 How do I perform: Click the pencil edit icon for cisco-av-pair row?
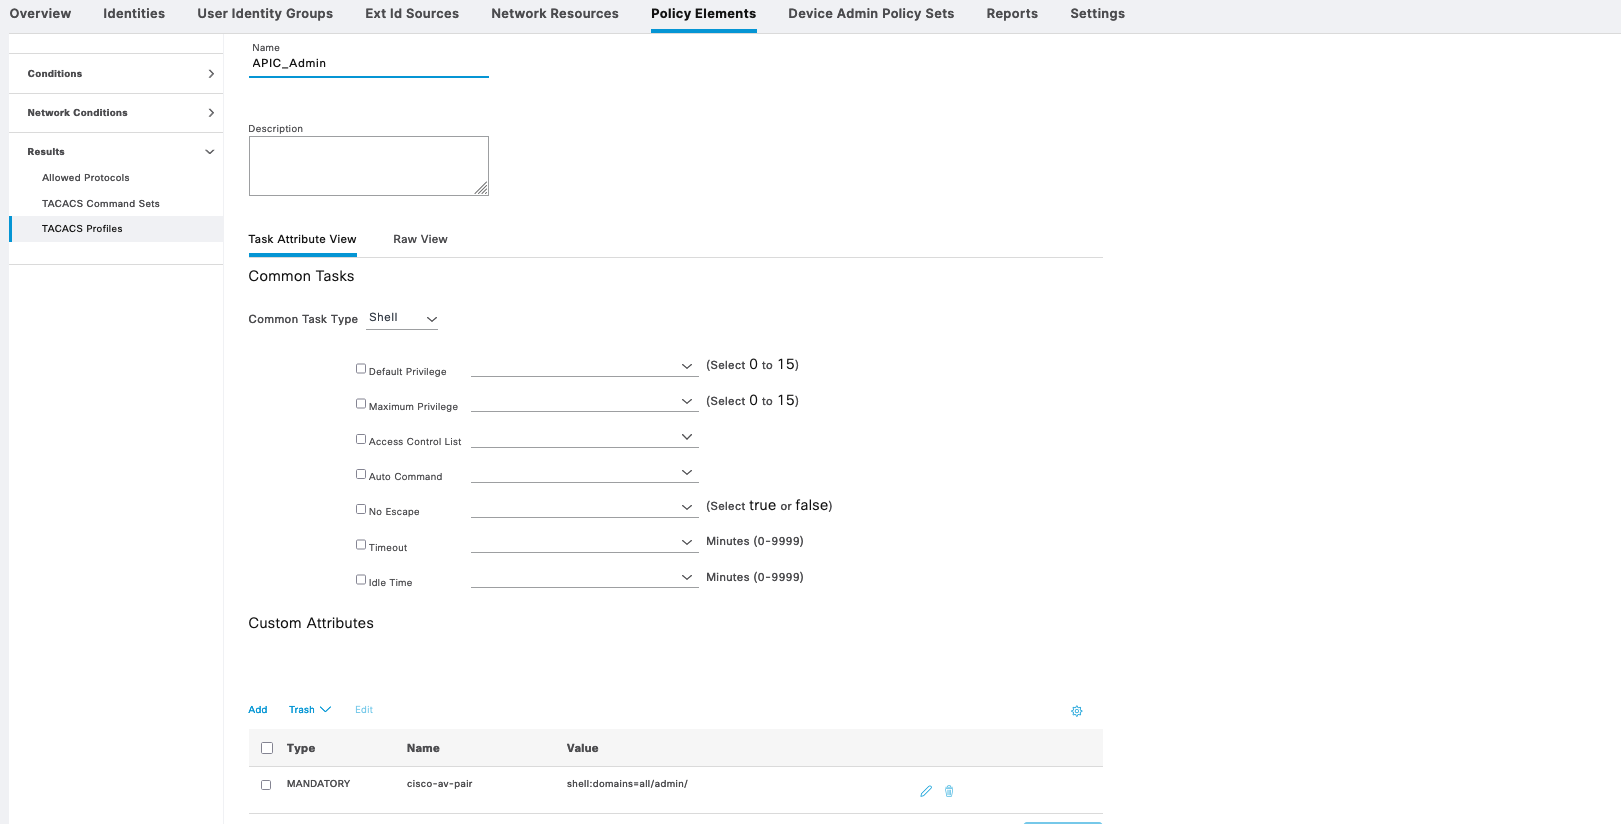coord(926,791)
